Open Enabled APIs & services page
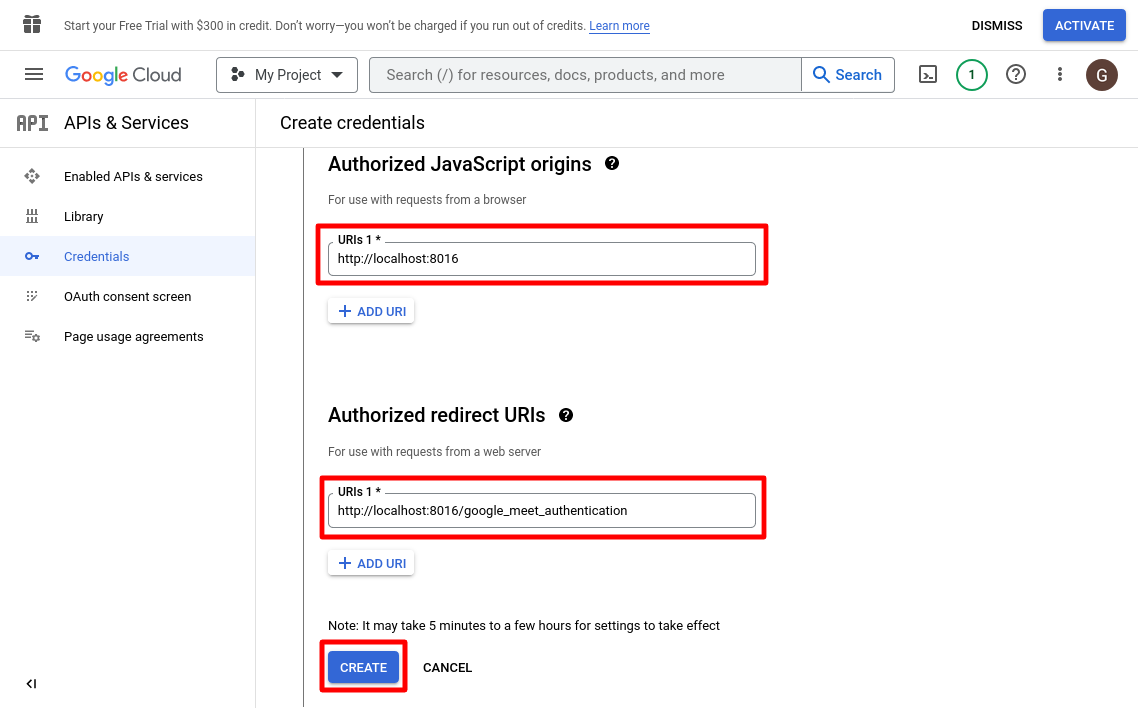This screenshot has width=1138, height=708. point(133,177)
